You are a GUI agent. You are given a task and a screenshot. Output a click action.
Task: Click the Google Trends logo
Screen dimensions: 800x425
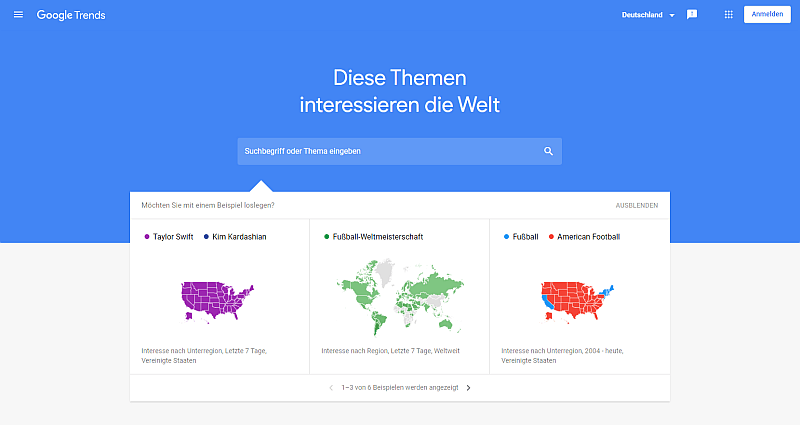[x=71, y=15]
